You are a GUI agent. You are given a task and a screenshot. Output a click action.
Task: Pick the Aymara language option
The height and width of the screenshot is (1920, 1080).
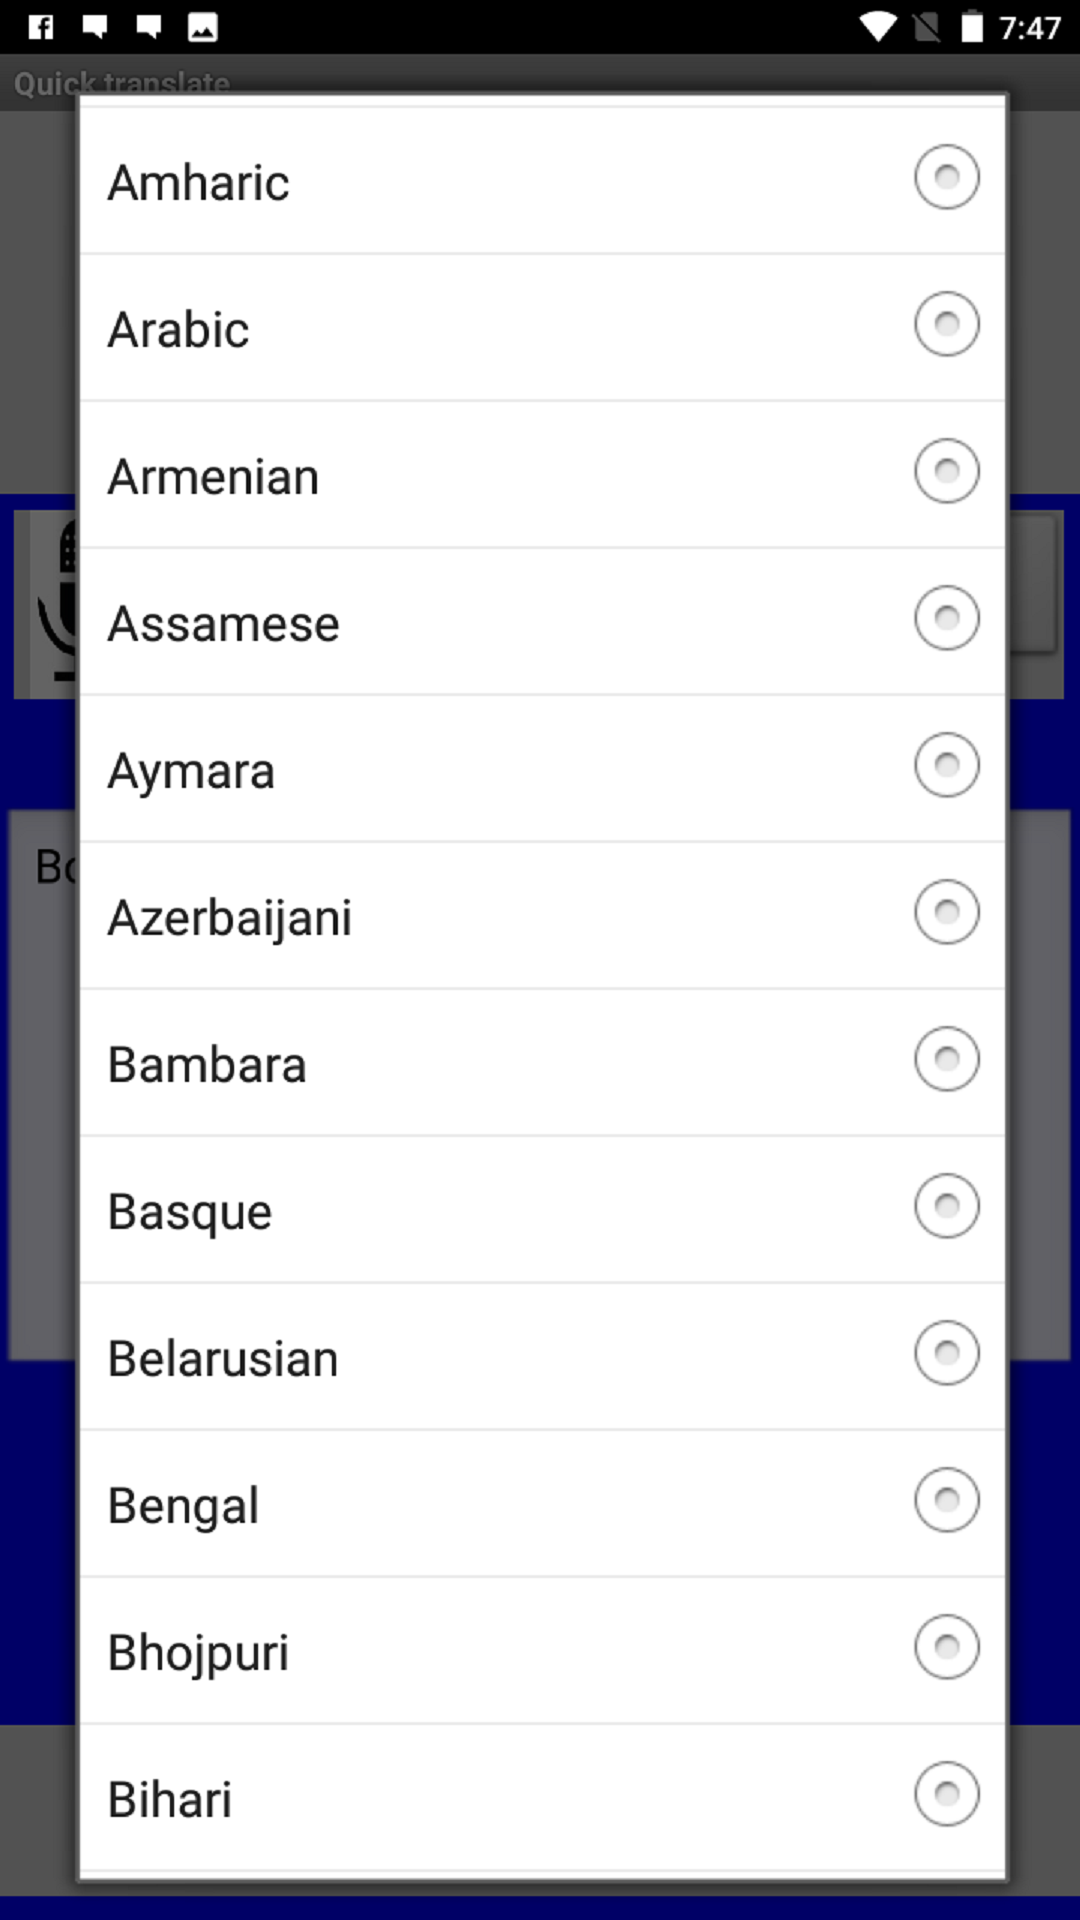946,765
